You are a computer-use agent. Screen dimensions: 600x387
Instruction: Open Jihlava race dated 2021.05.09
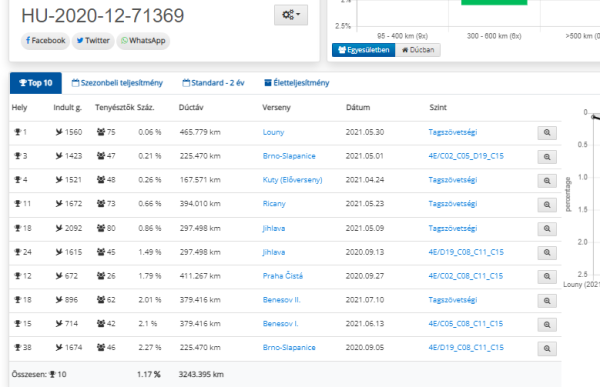coord(274,229)
